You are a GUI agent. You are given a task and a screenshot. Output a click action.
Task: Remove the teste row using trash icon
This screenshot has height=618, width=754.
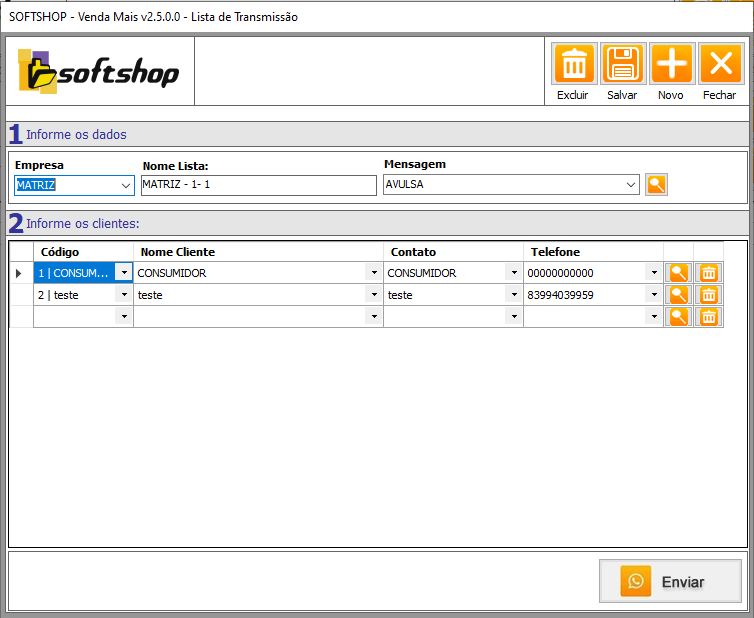[708, 295]
